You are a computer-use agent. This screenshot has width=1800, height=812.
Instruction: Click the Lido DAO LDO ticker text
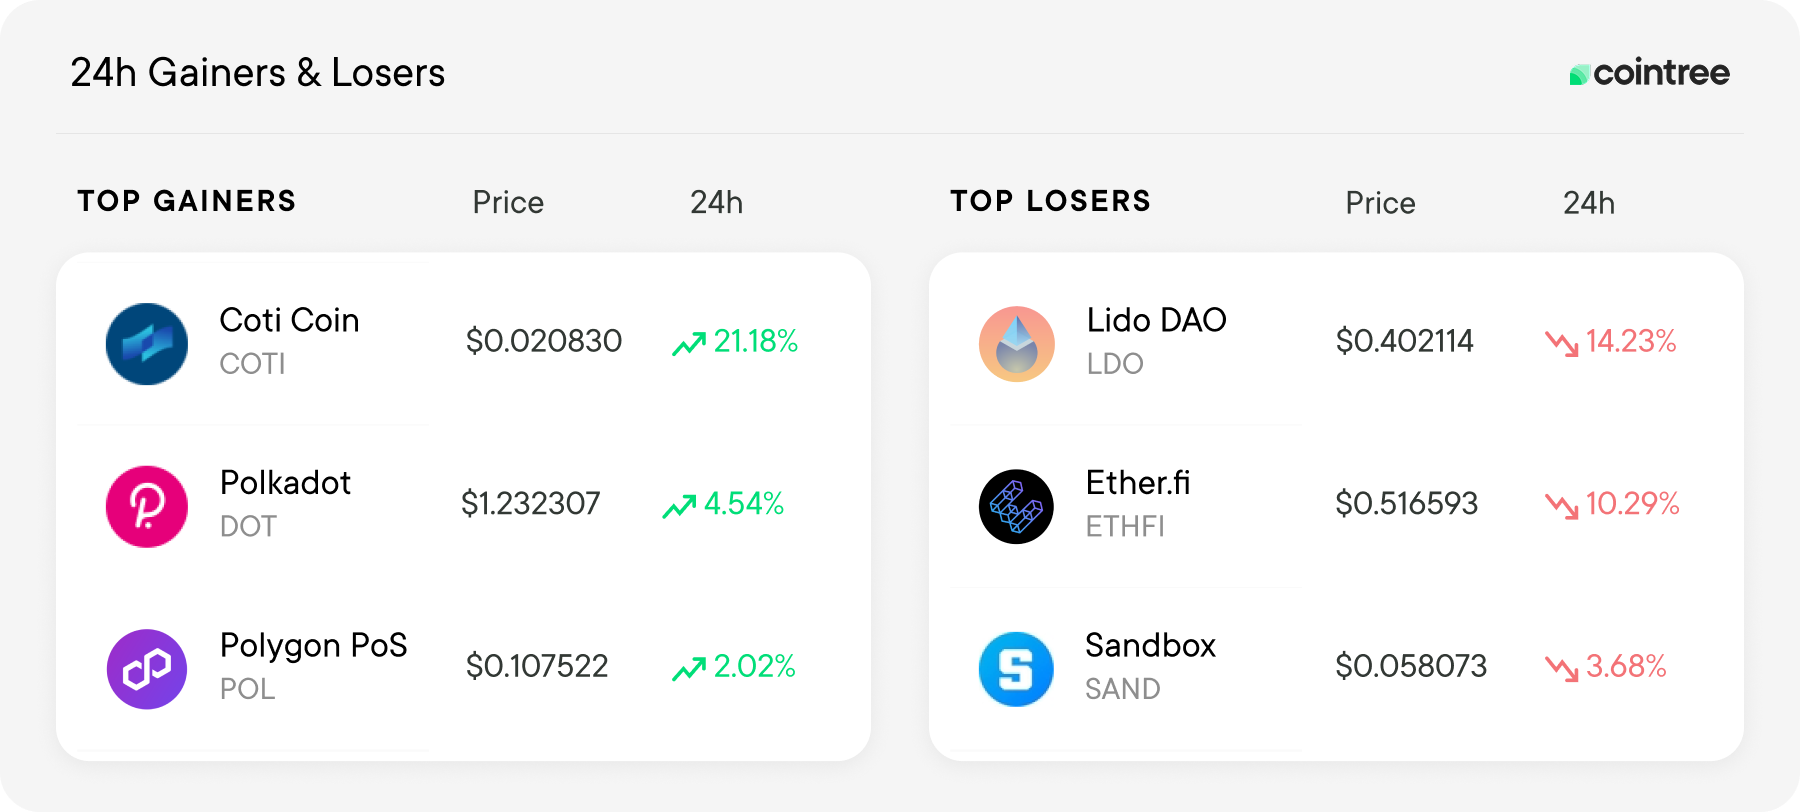click(1115, 364)
